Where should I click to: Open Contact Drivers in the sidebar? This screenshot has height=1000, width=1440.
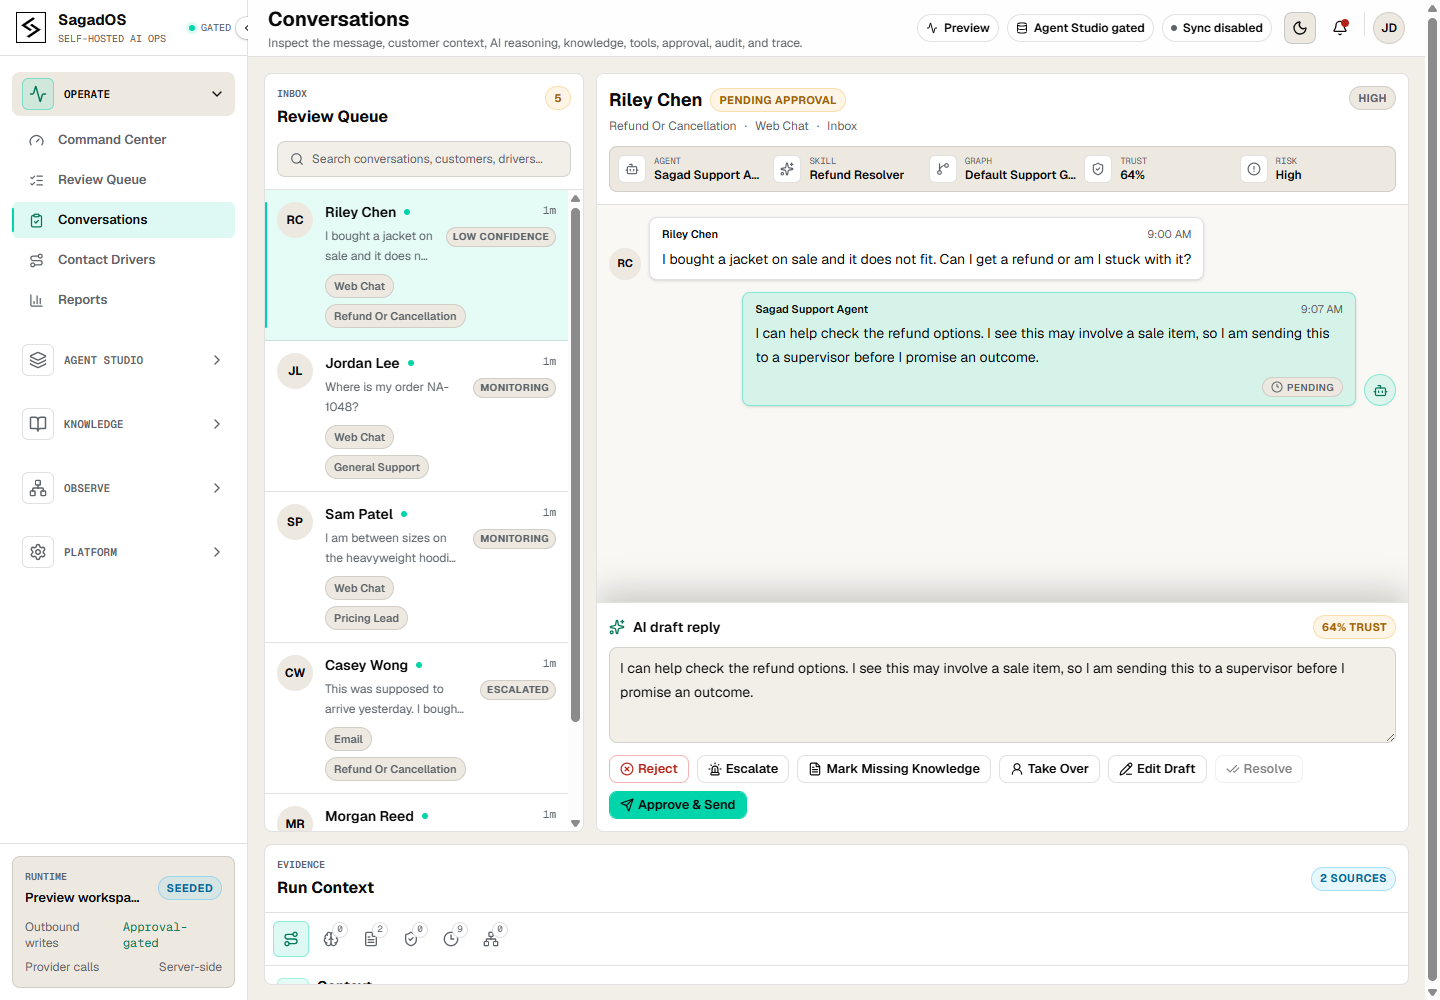tap(123, 260)
